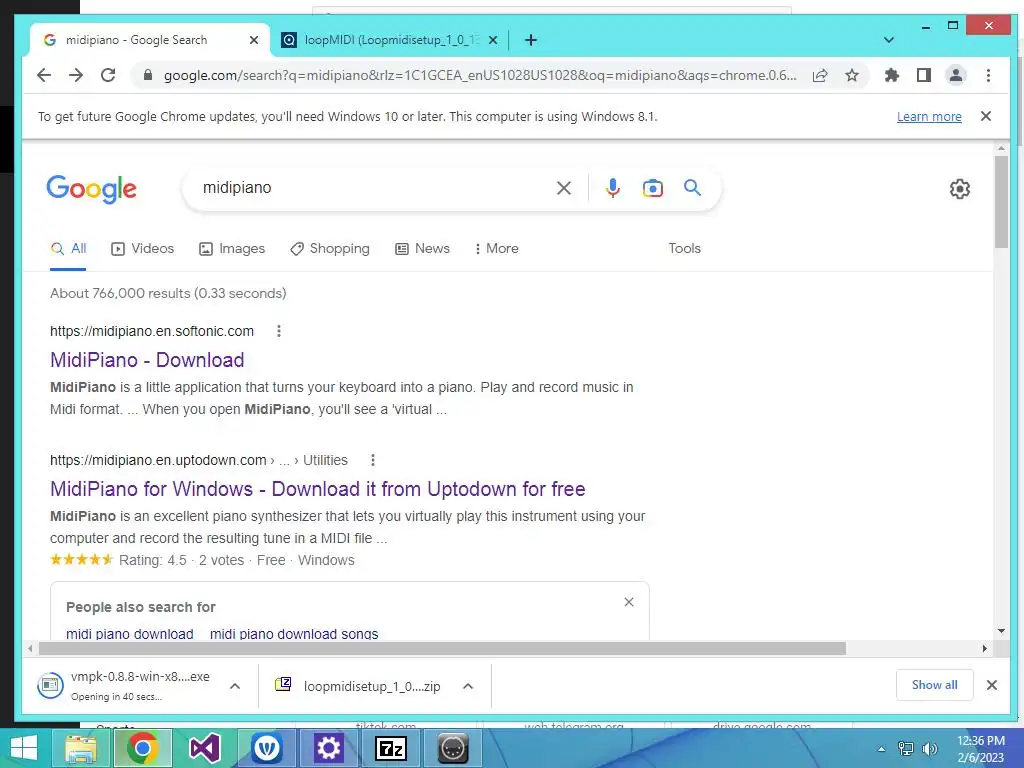Image resolution: width=1024 pixels, height=768 pixels.
Task: Toggle Chrome side panel
Action: click(x=923, y=75)
